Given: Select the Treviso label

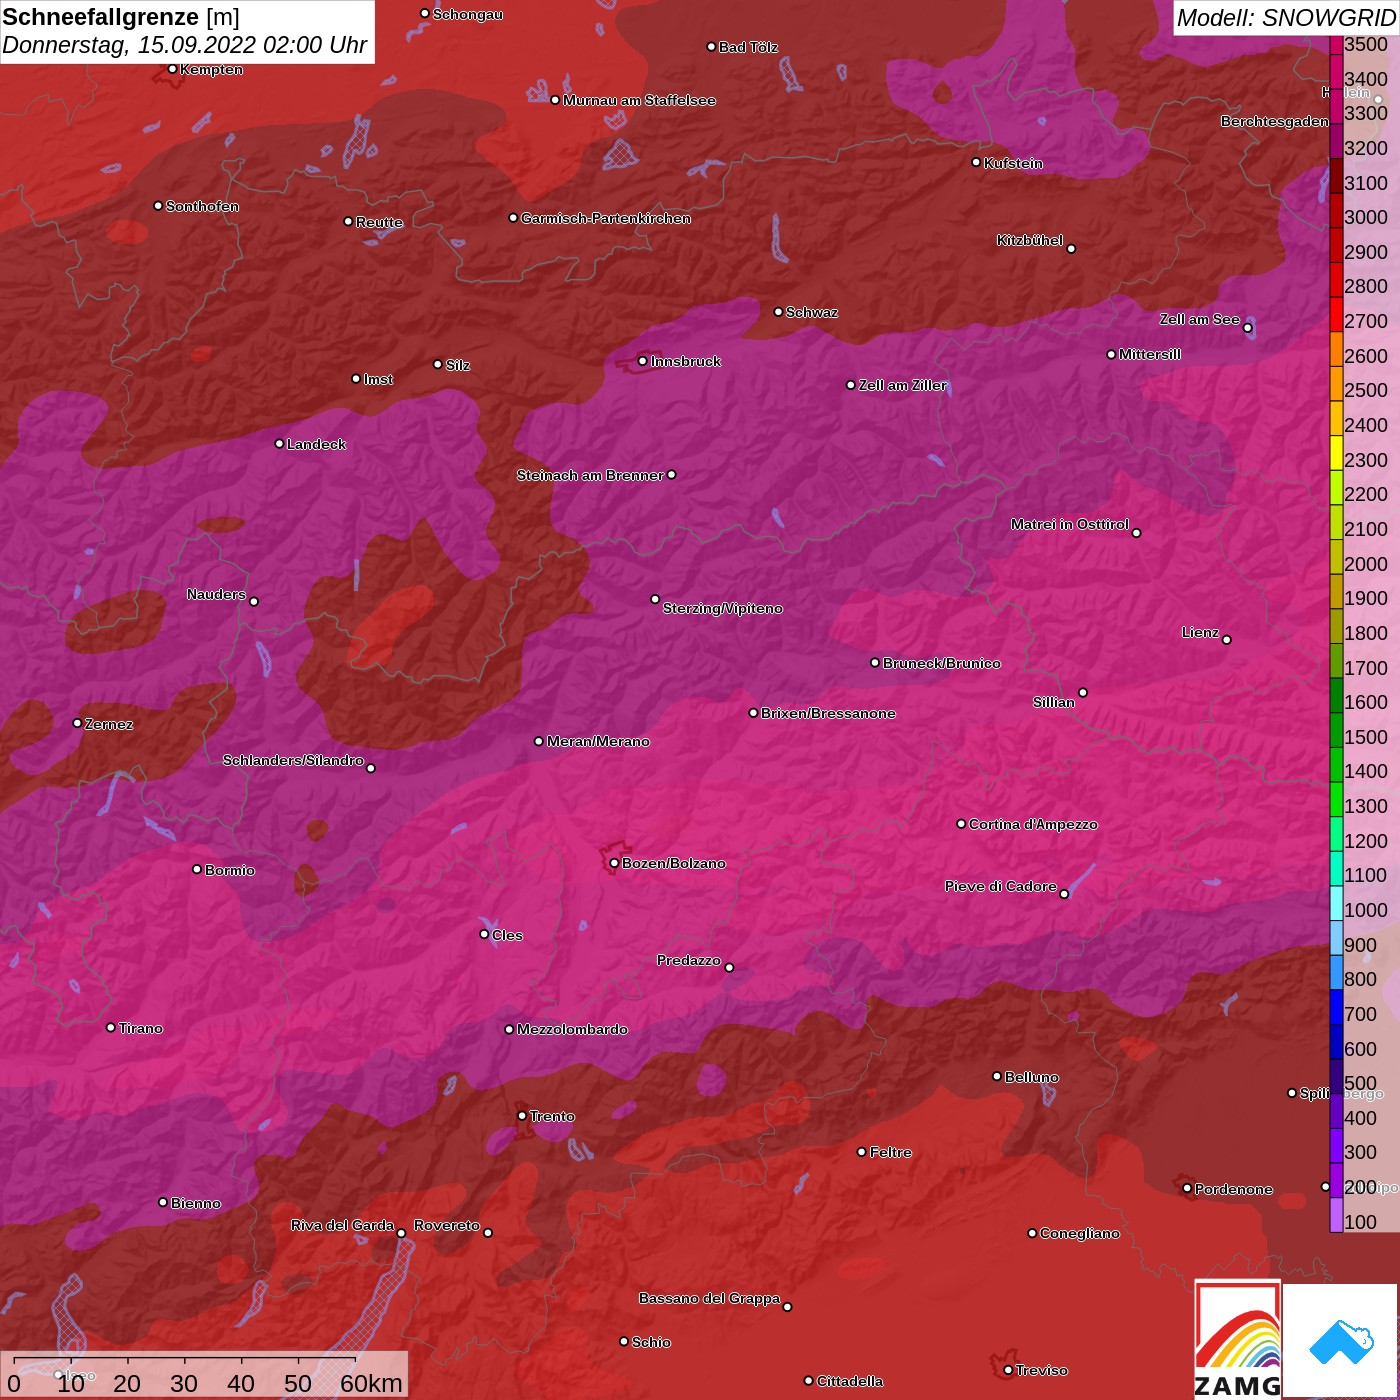Looking at the screenshot, I should (1042, 1370).
